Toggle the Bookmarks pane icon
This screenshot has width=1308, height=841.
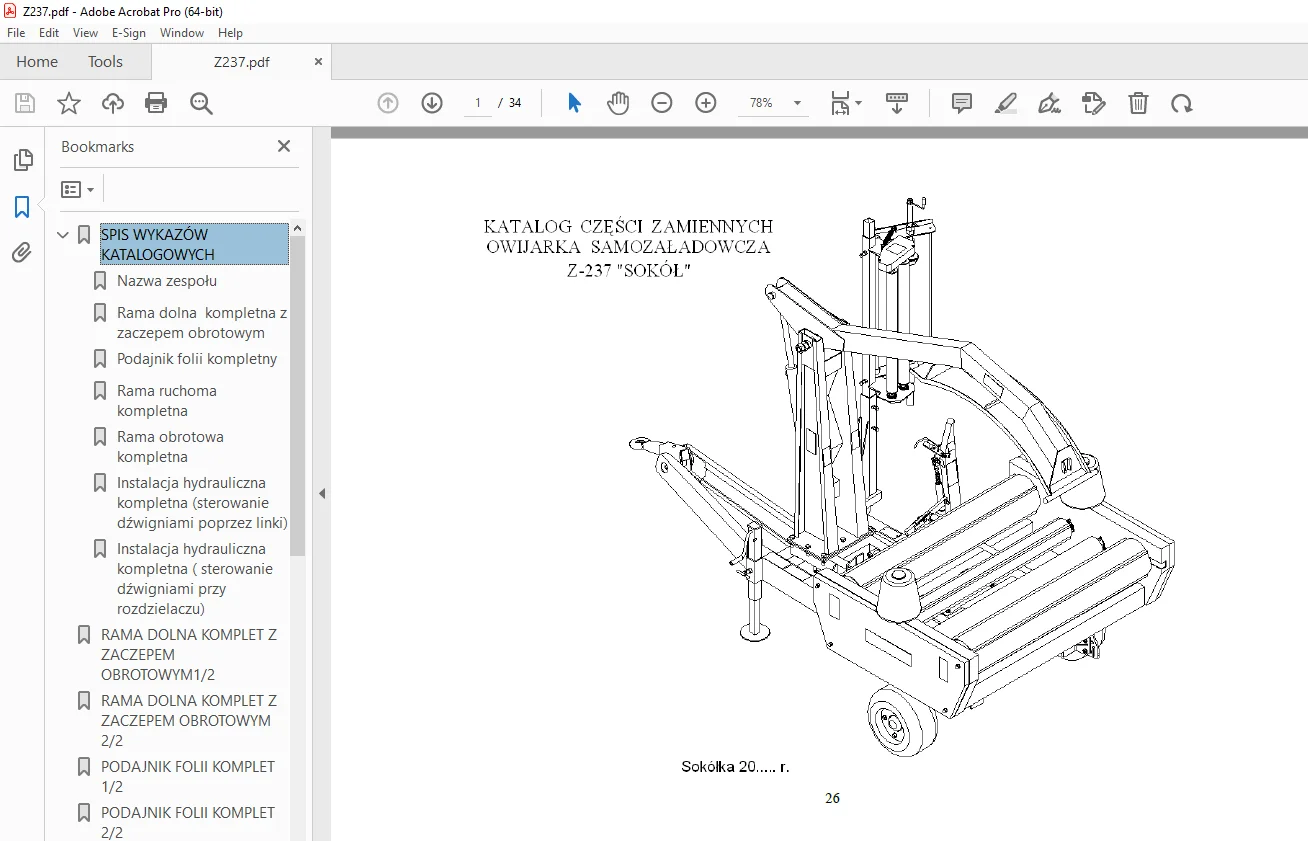point(22,207)
